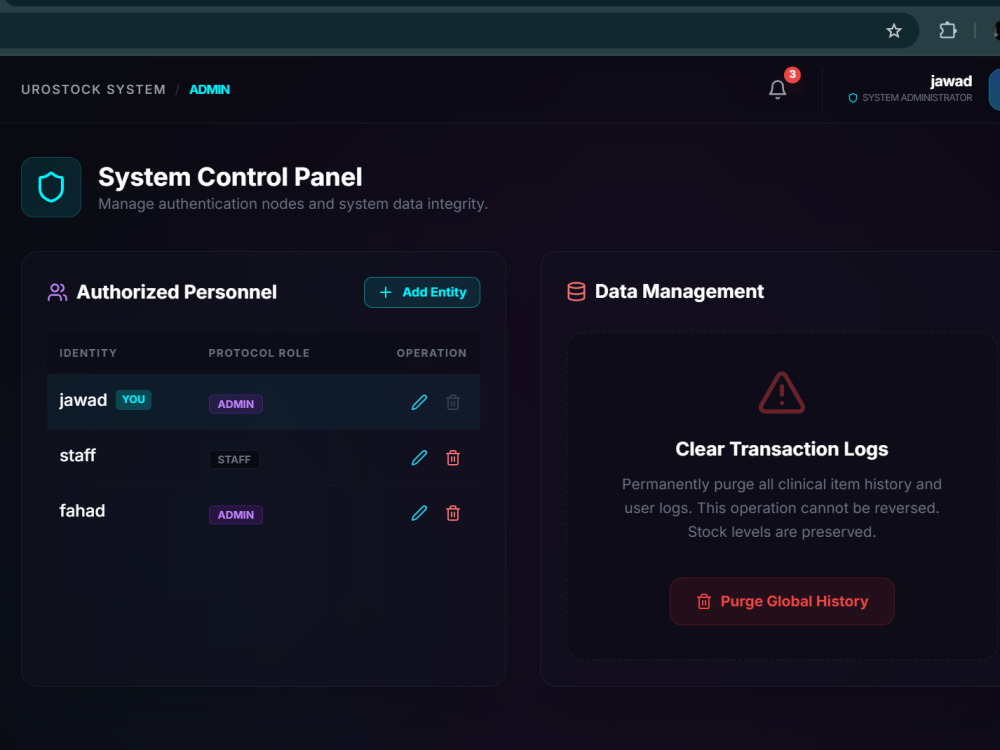Click the red notification count badge

792,75
